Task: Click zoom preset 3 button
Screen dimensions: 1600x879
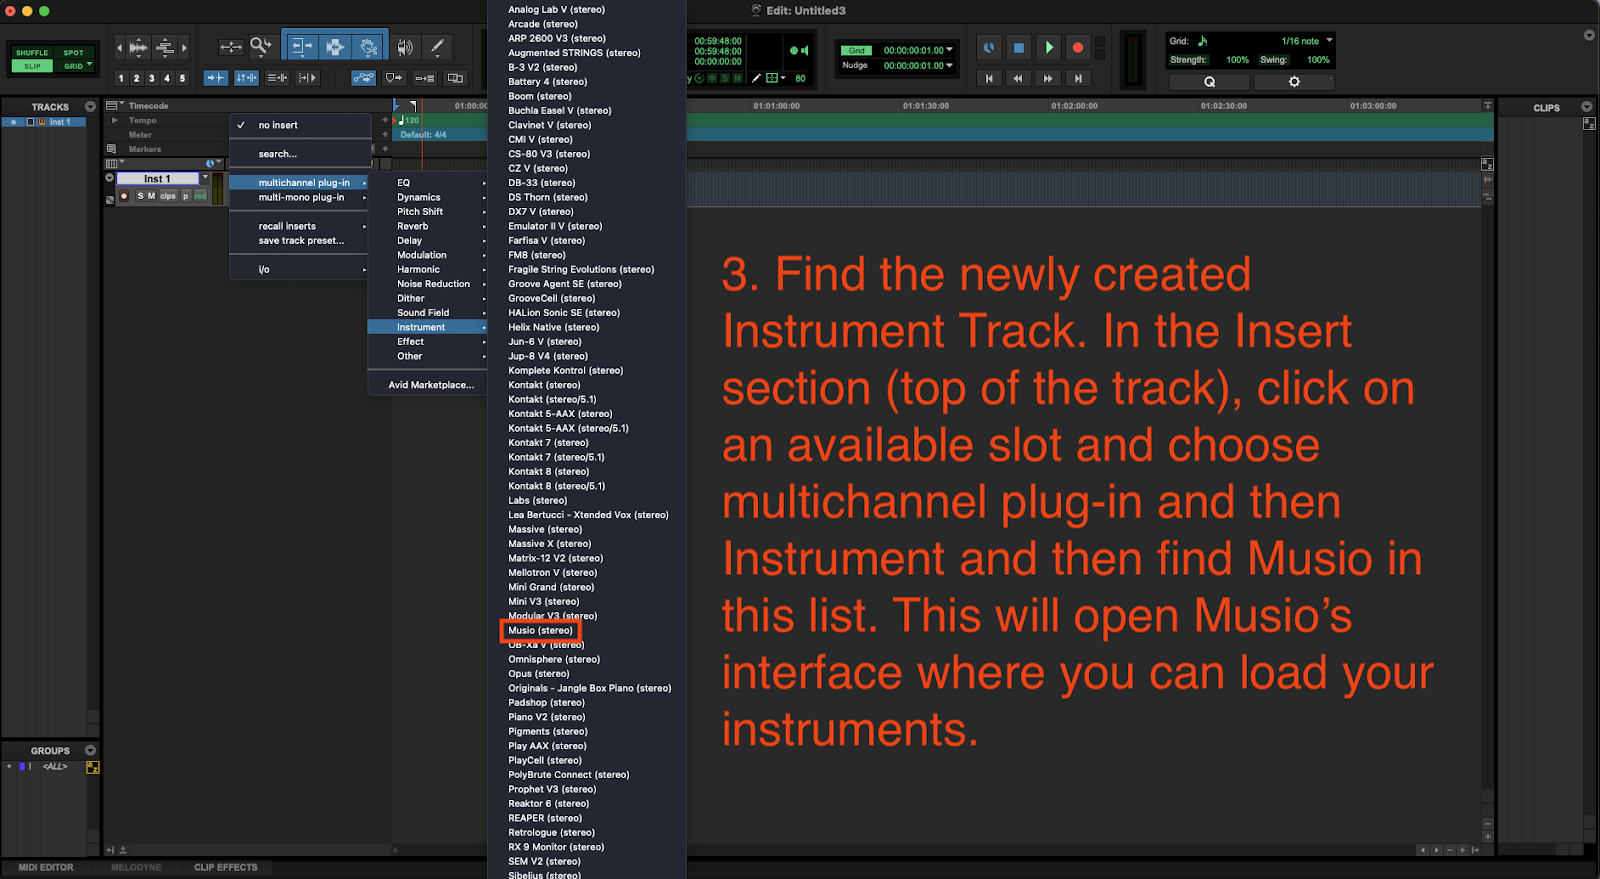Action: coord(152,78)
